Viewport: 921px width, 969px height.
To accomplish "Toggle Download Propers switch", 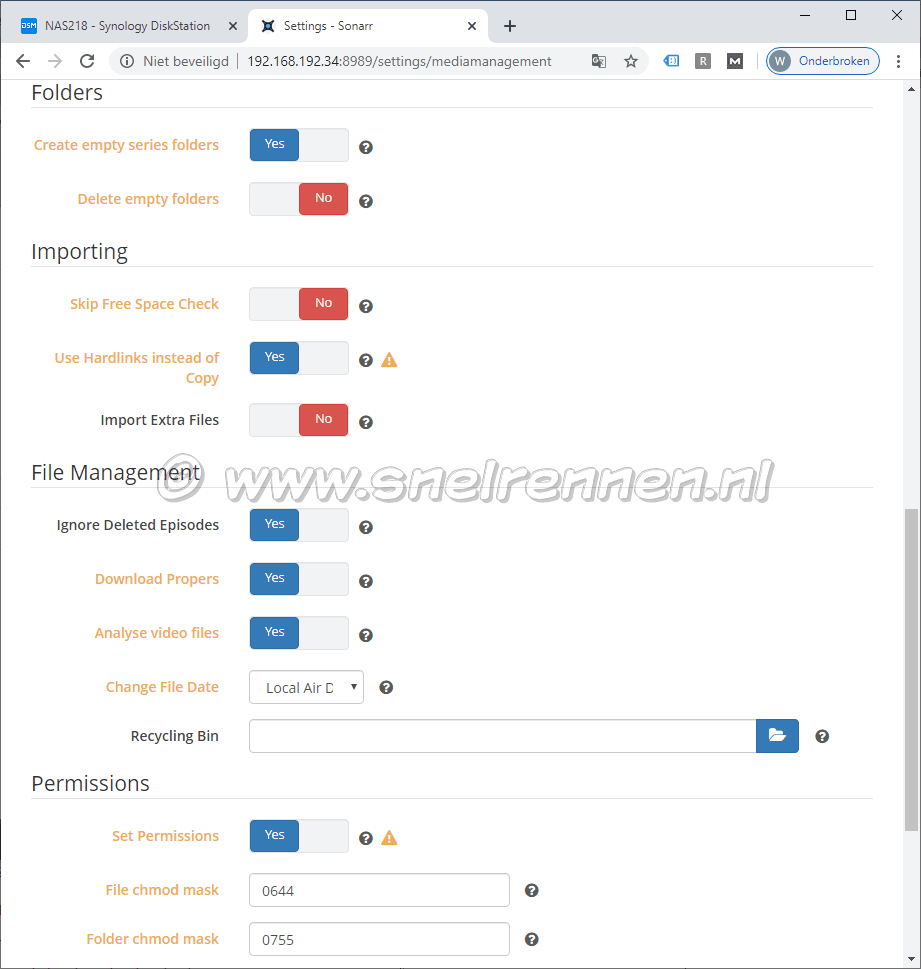I will point(299,579).
